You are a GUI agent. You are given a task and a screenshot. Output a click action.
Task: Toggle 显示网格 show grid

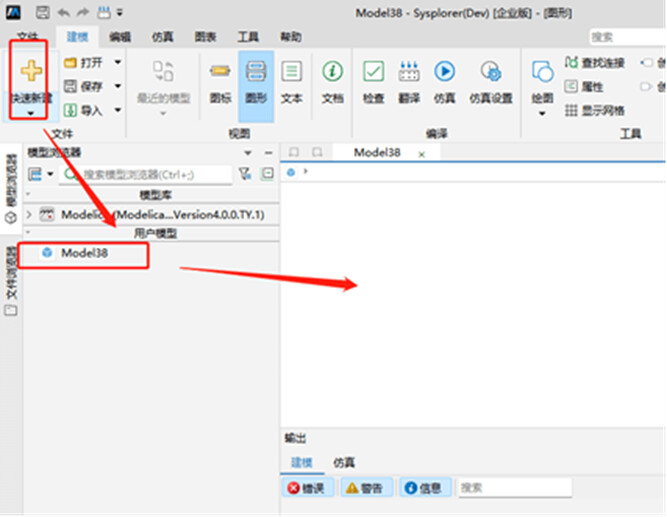click(595, 111)
